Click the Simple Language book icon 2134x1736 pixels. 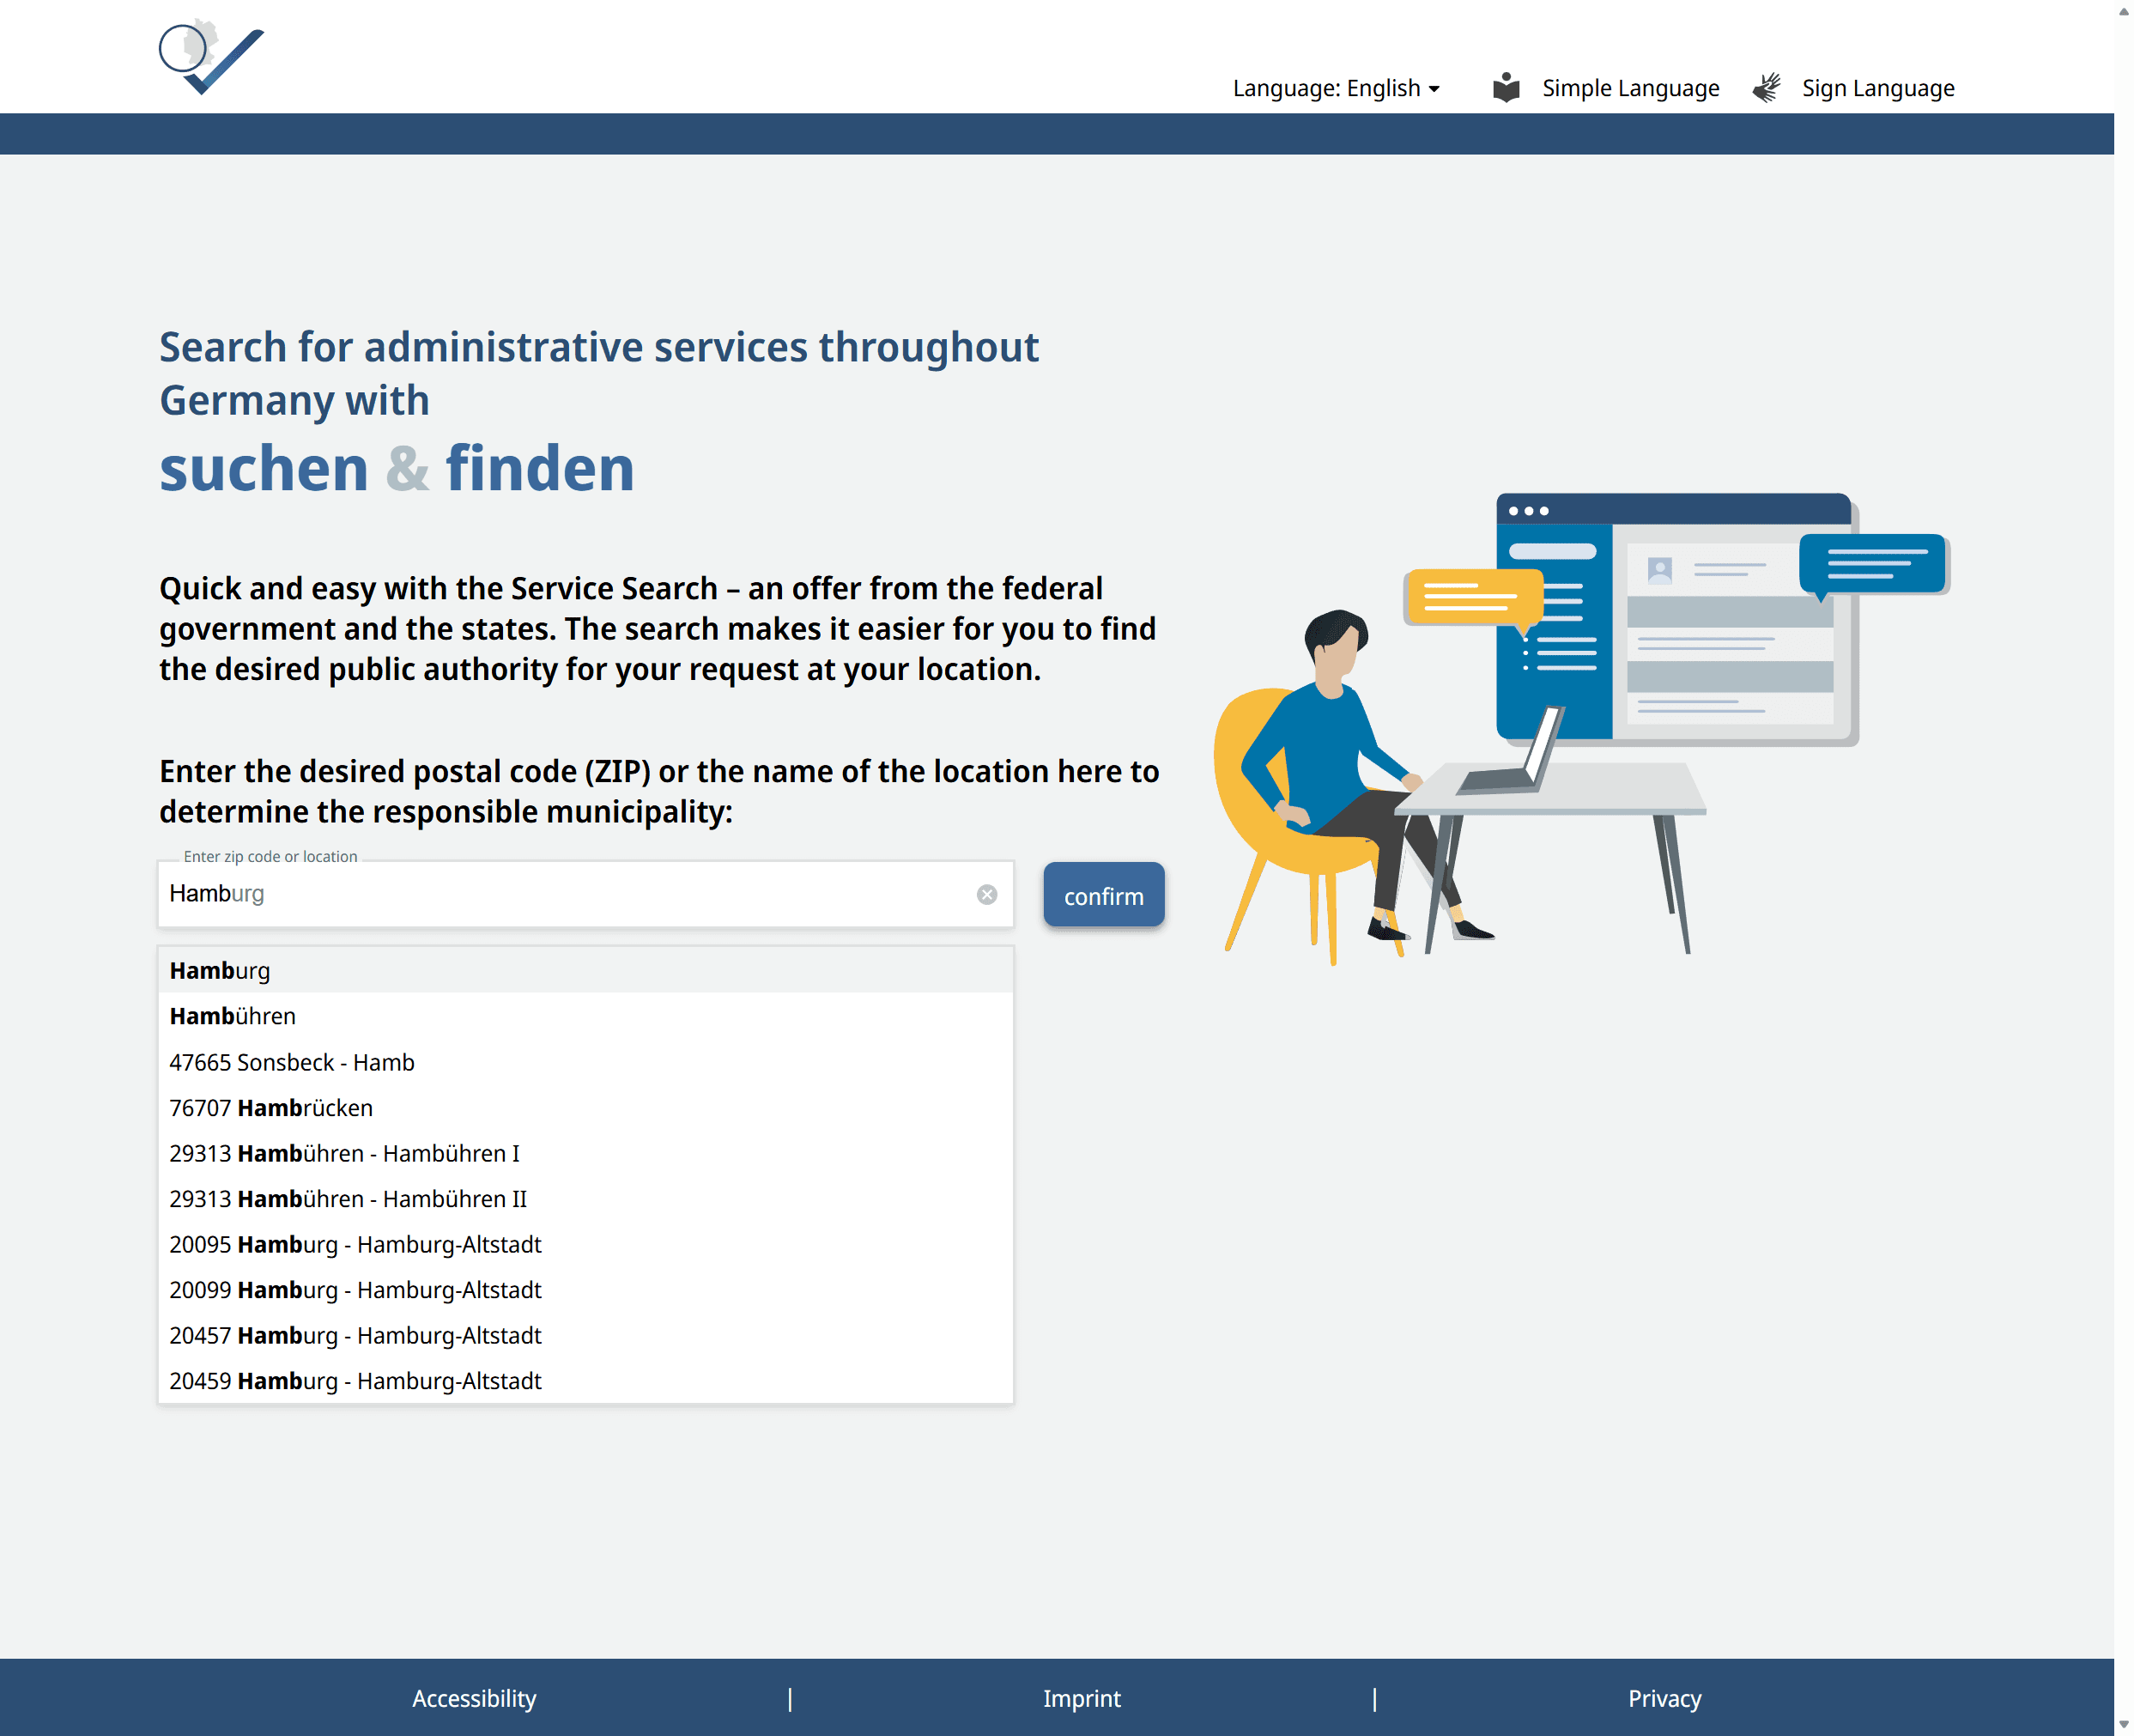point(1505,88)
